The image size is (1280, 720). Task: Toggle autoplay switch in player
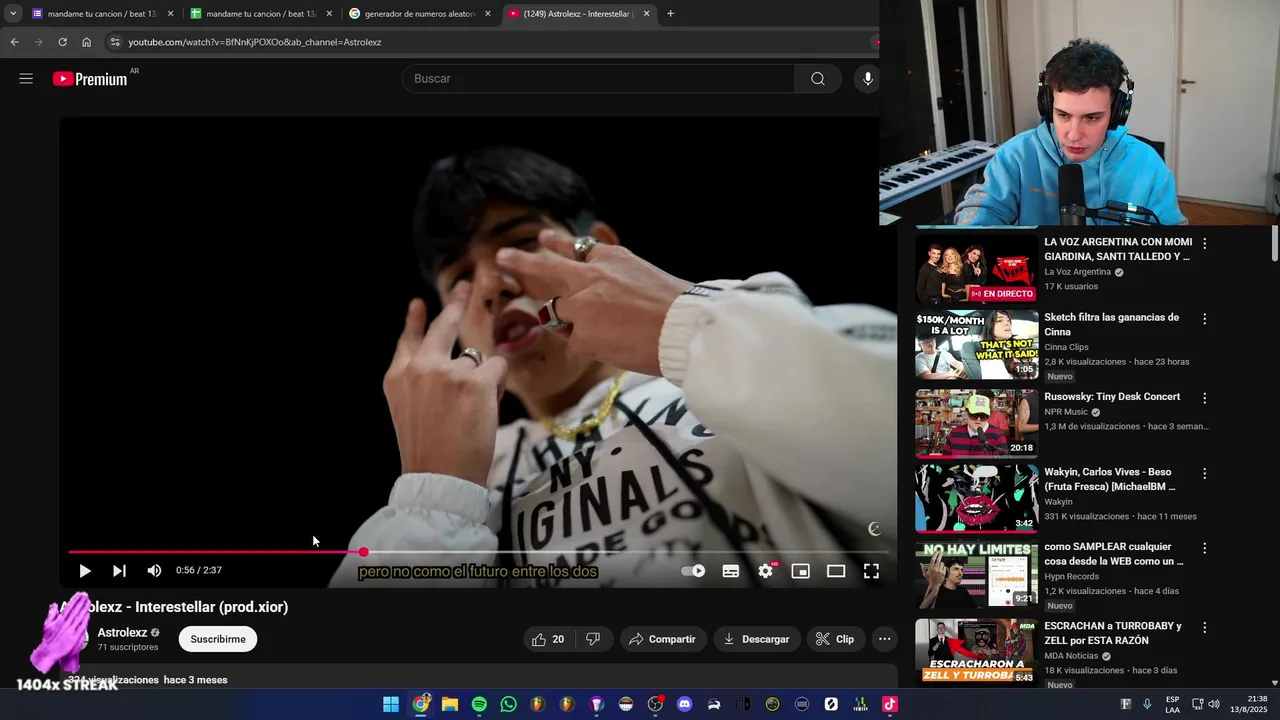pyautogui.click(x=693, y=571)
